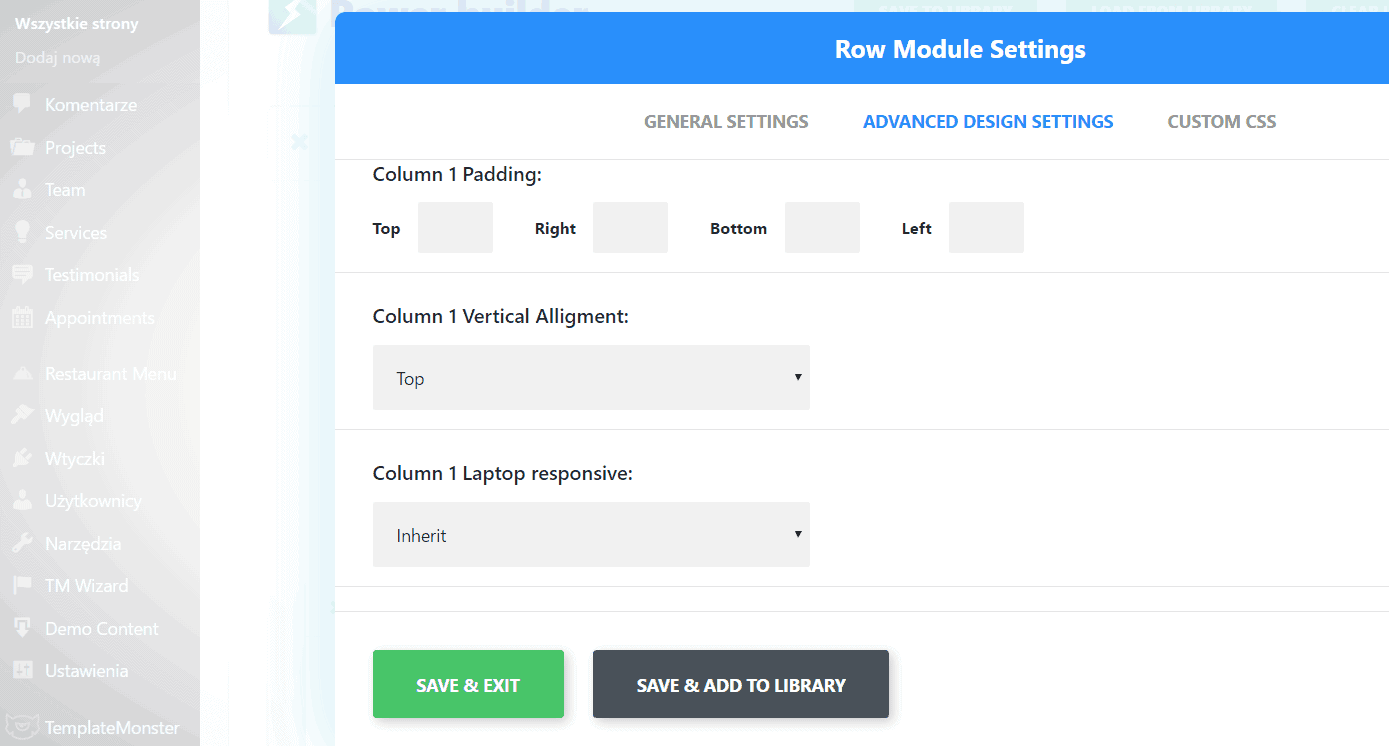This screenshot has width=1389, height=746.
Task: Open the Wtyczki plugin icon
Action: click(22, 458)
